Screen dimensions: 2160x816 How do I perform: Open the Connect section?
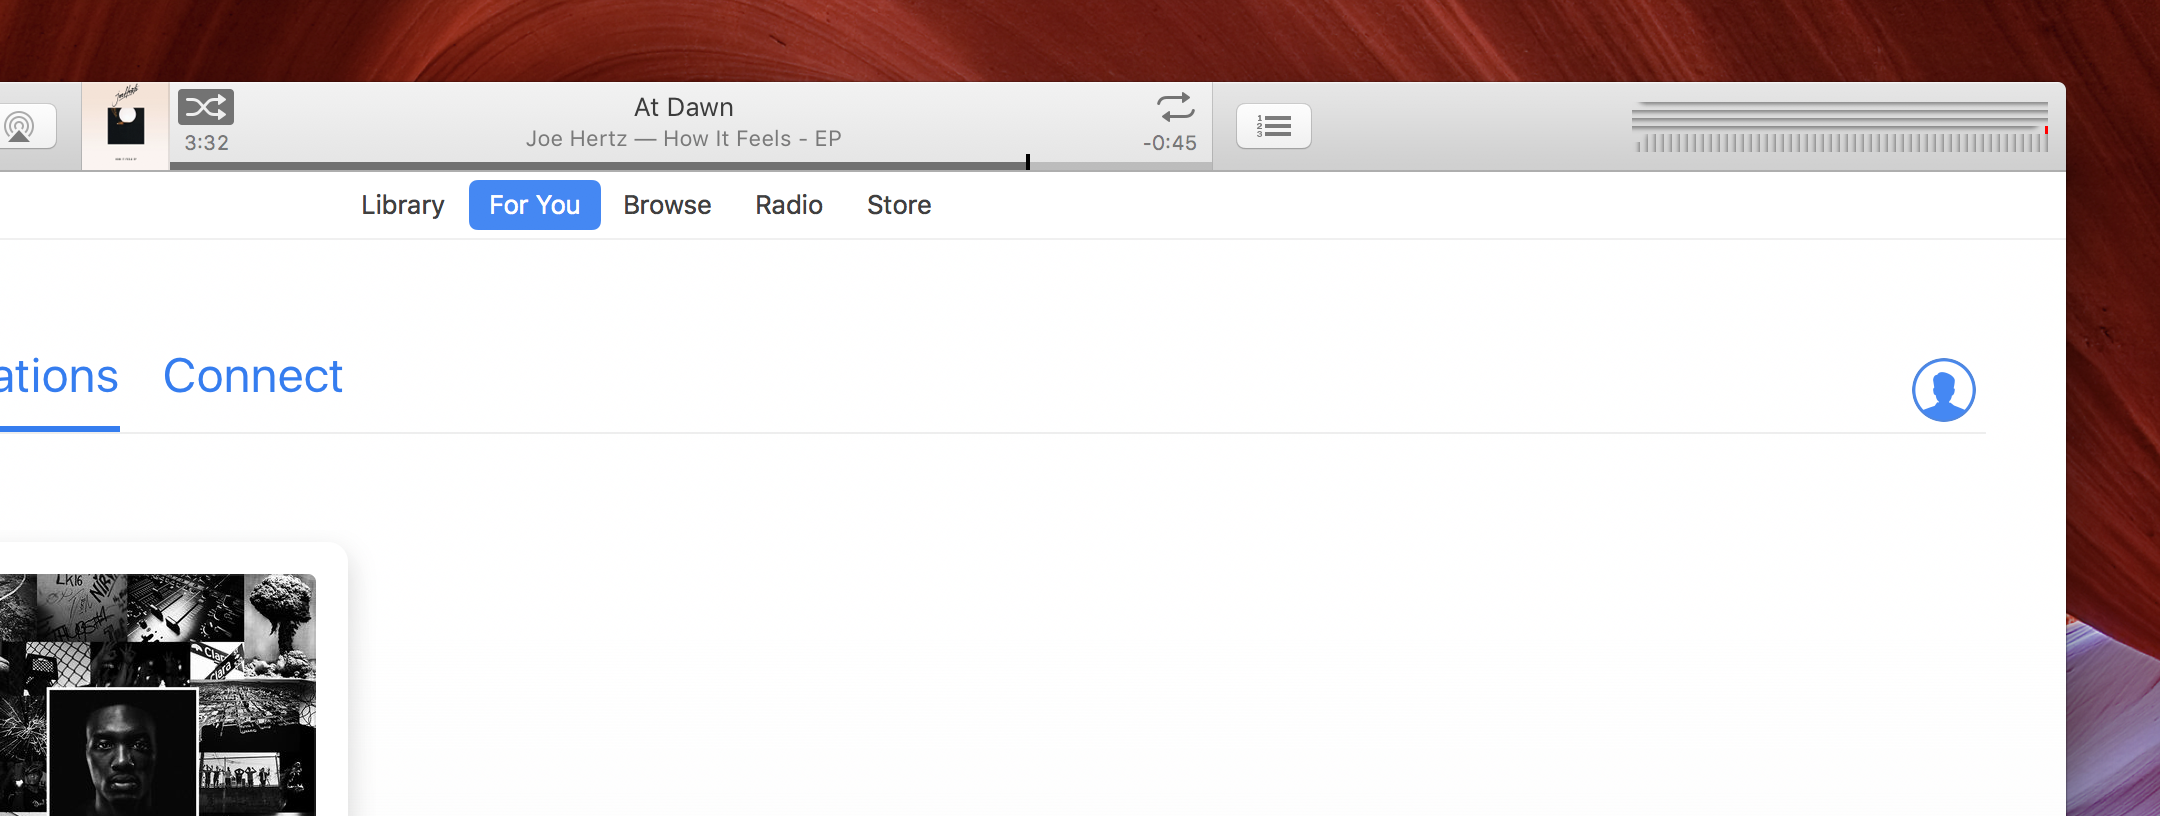253,377
